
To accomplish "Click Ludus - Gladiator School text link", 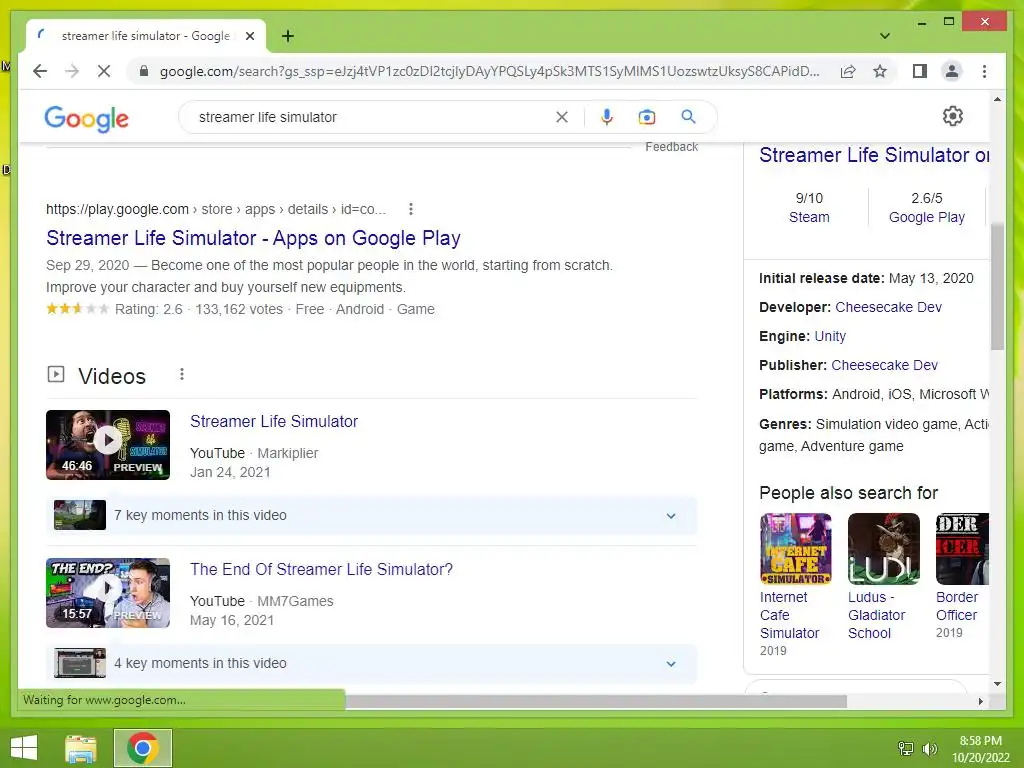I will click(876, 615).
